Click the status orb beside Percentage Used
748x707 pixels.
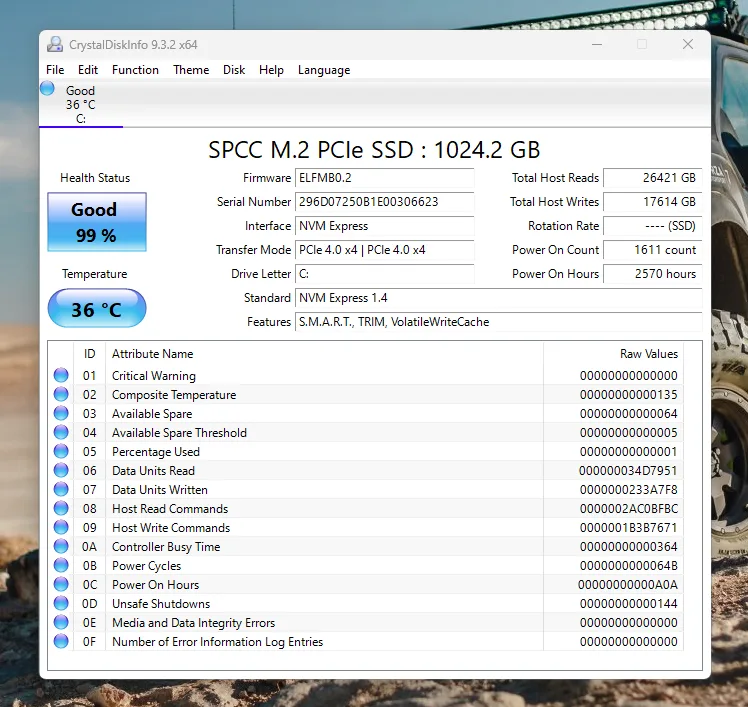(61, 452)
